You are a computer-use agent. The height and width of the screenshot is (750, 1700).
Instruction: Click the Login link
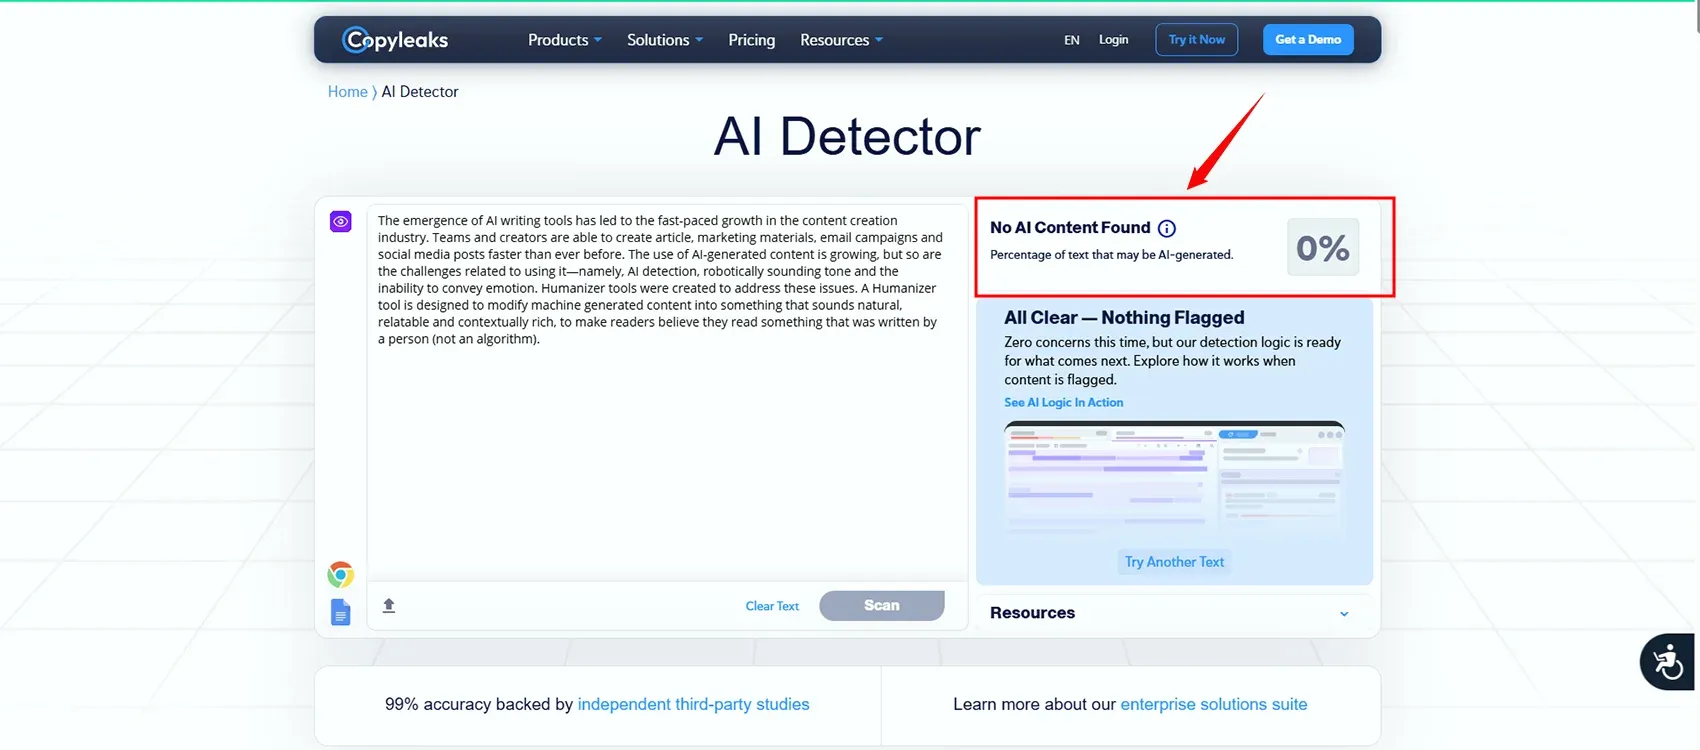pyautogui.click(x=1113, y=40)
